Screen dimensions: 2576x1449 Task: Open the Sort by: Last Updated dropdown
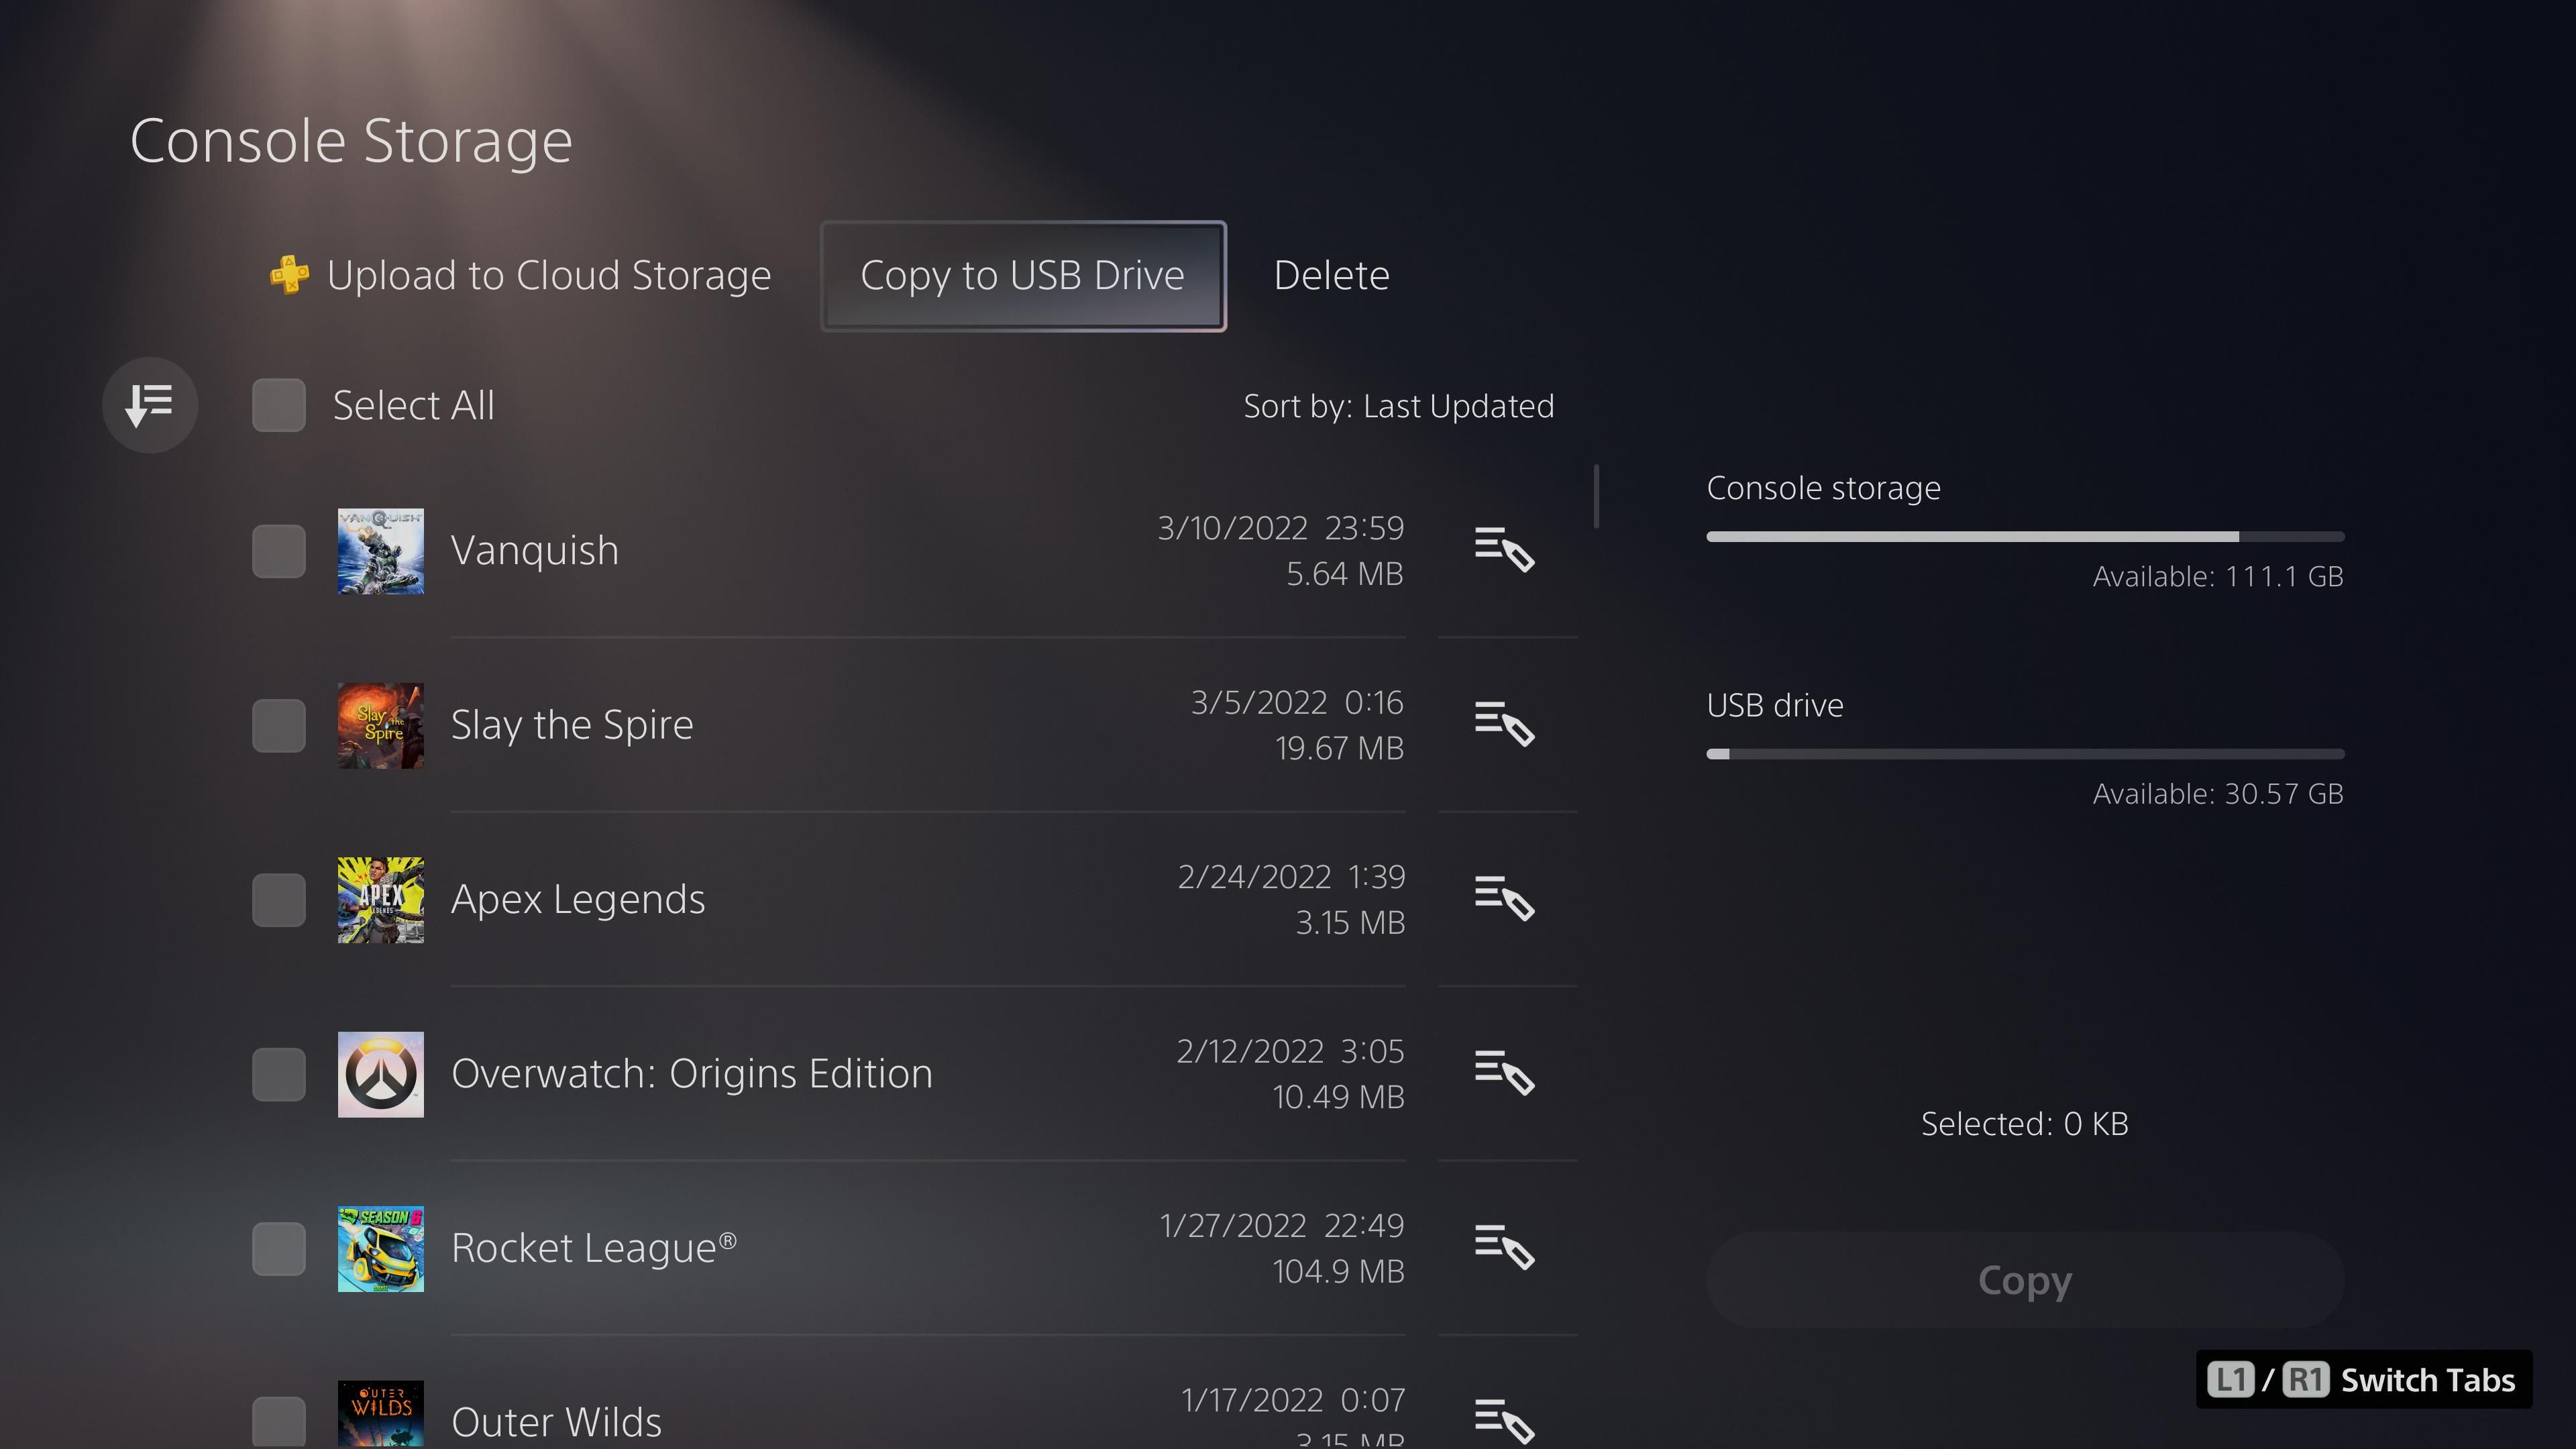1398,405
